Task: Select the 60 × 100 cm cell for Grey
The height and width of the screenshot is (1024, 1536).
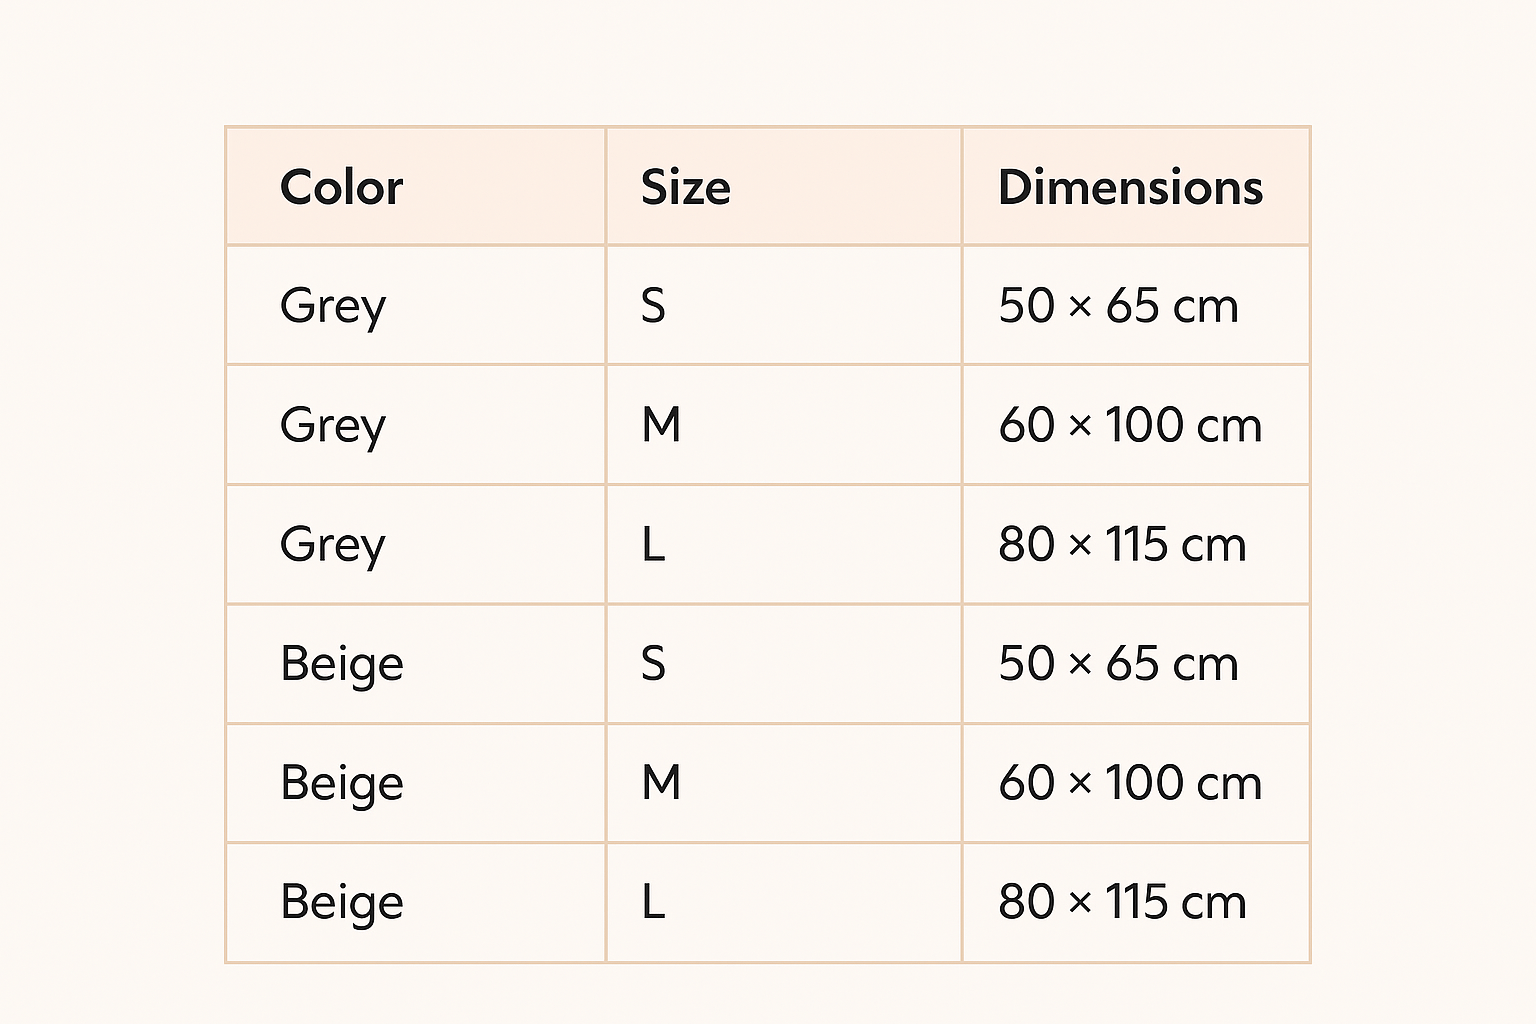Action: coord(1130,425)
